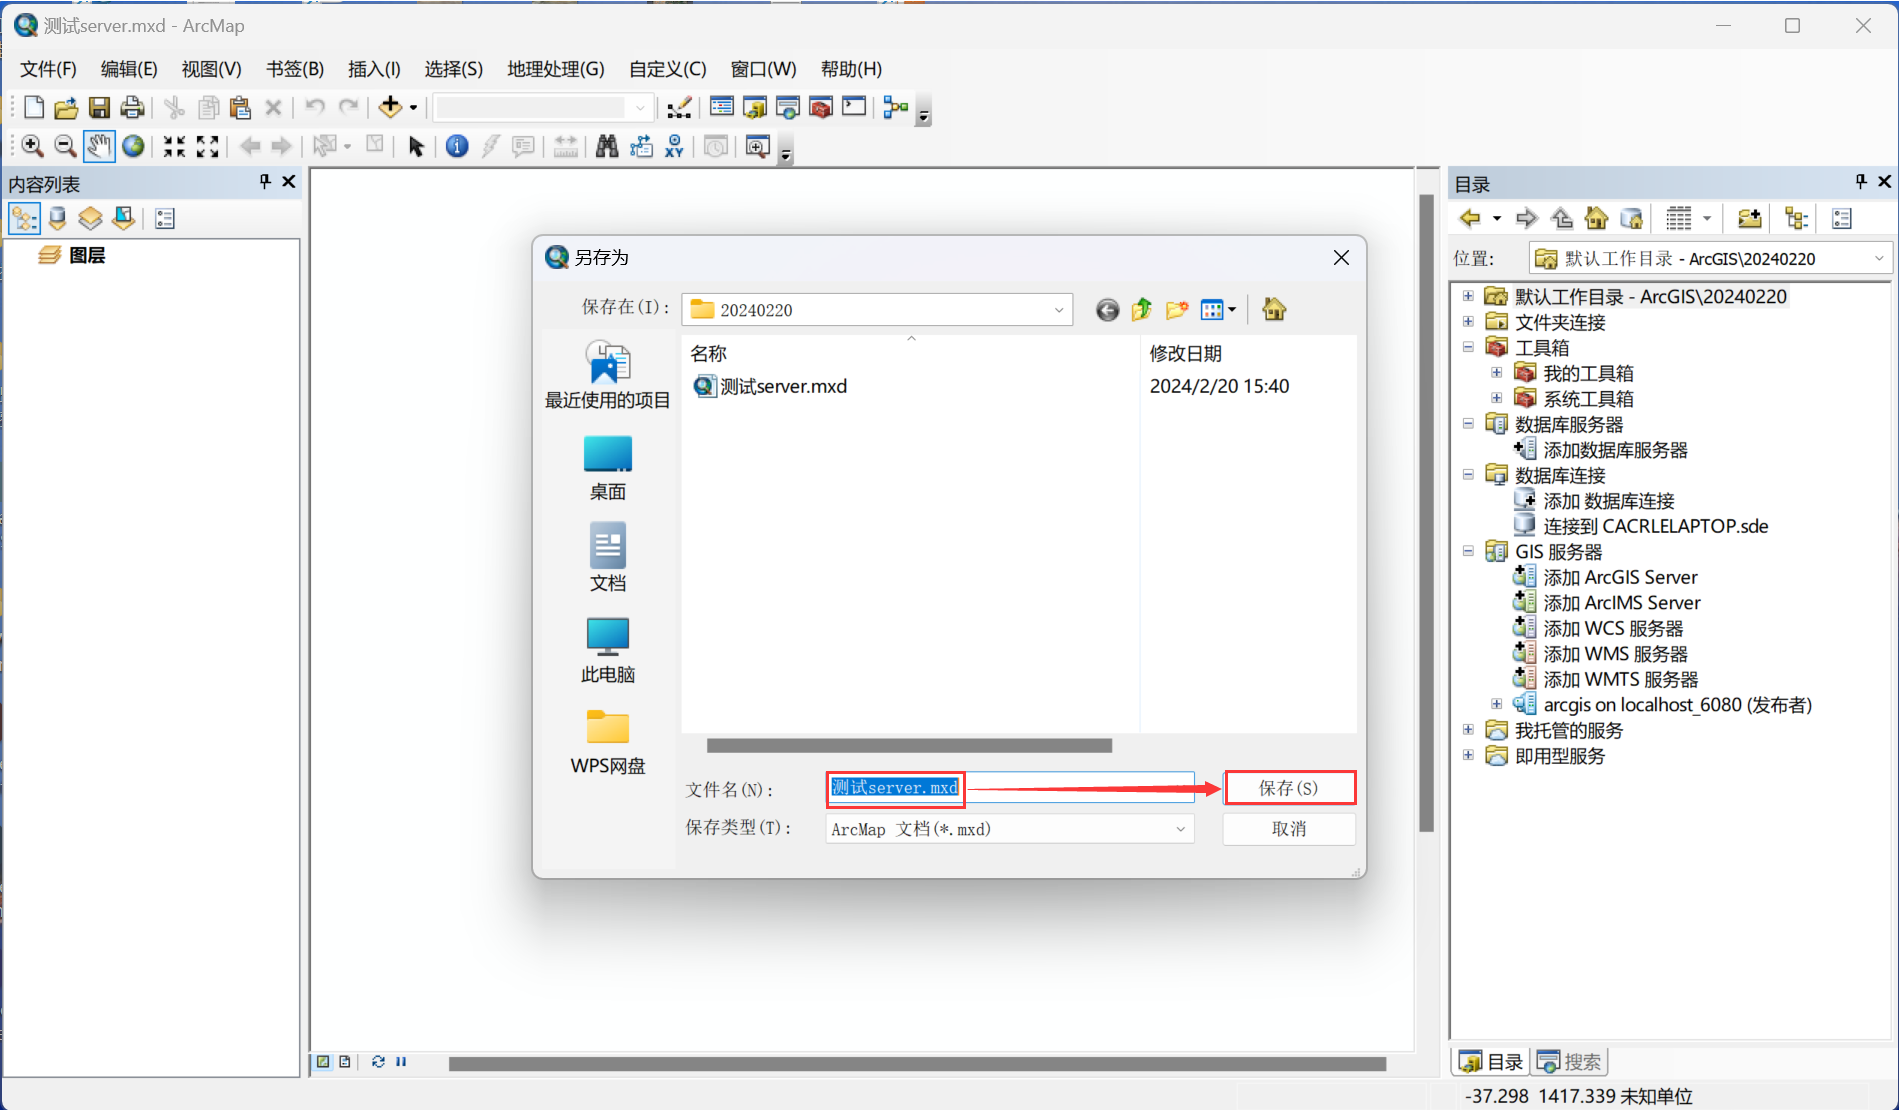Open a map document with the Open icon

pyautogui.click(x=66, y=107)
